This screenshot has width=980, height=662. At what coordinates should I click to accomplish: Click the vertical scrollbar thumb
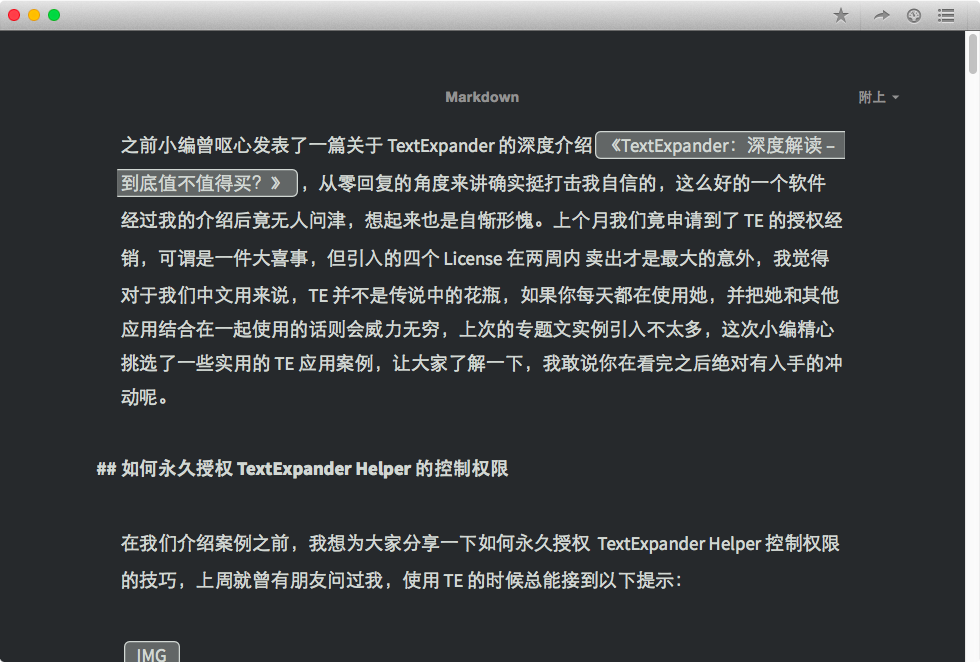973,55
